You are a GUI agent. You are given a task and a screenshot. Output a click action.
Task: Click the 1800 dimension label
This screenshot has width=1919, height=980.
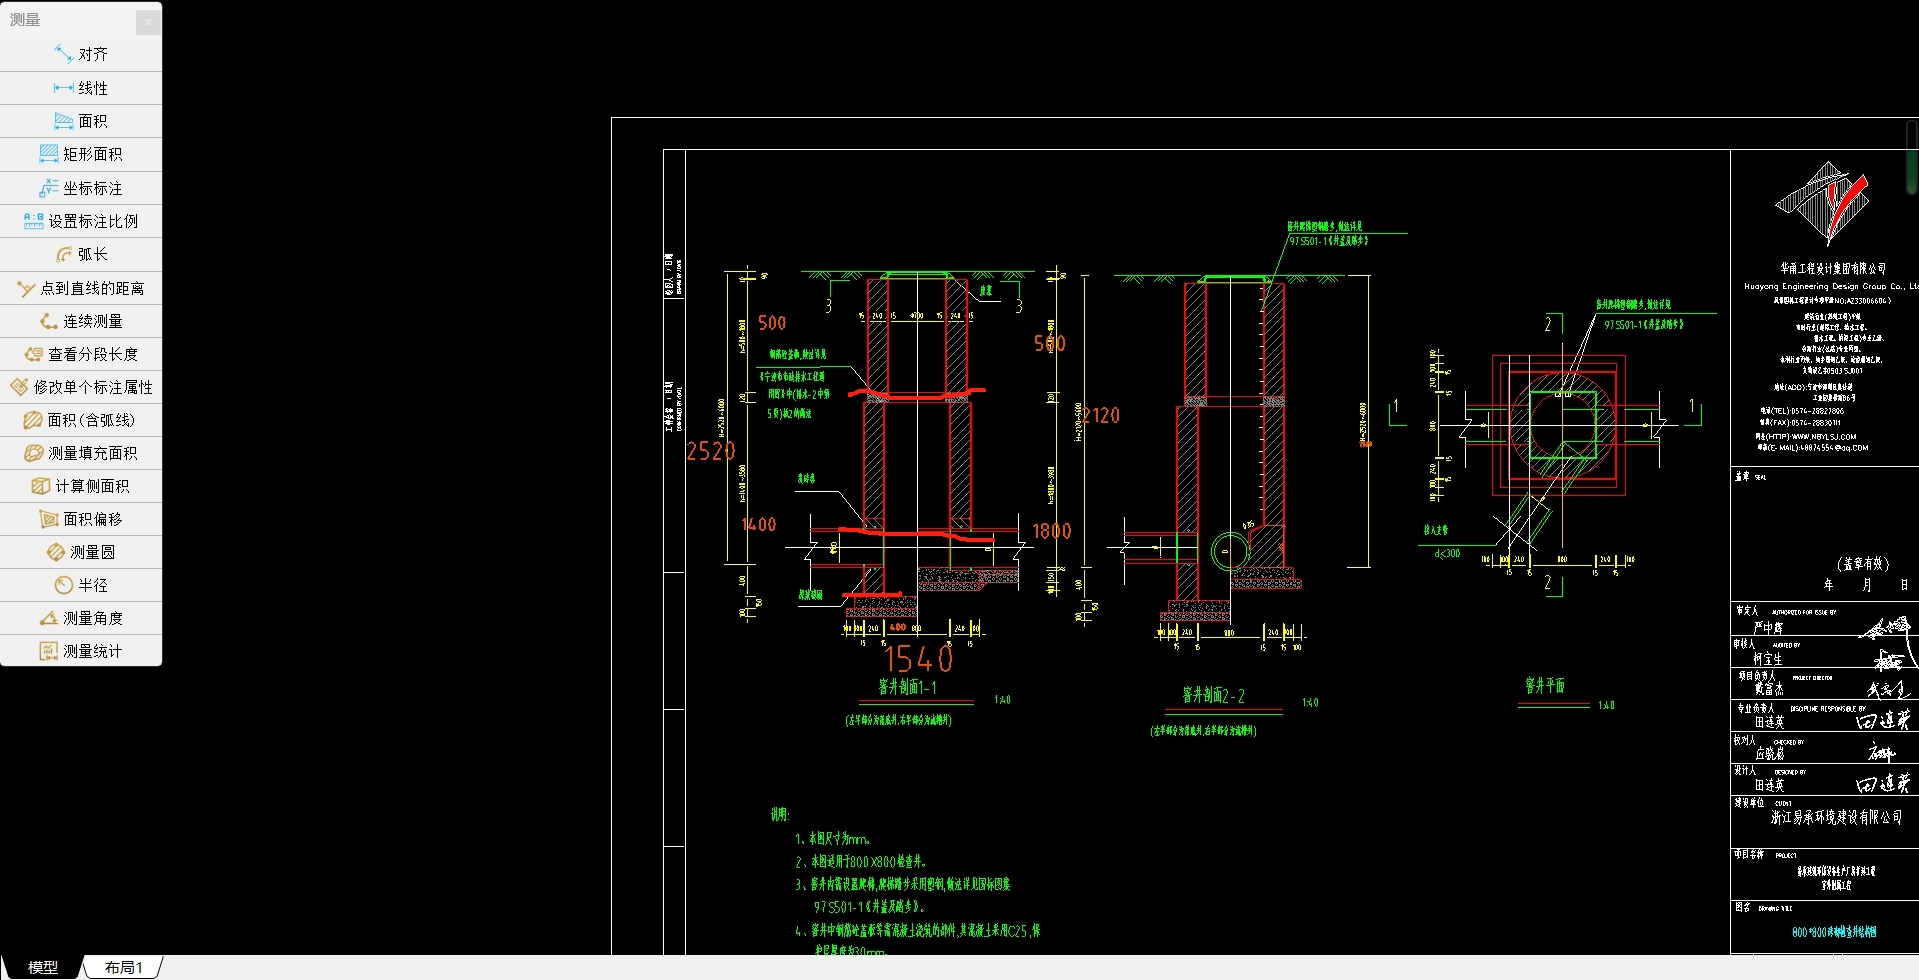coord(1051,531)
